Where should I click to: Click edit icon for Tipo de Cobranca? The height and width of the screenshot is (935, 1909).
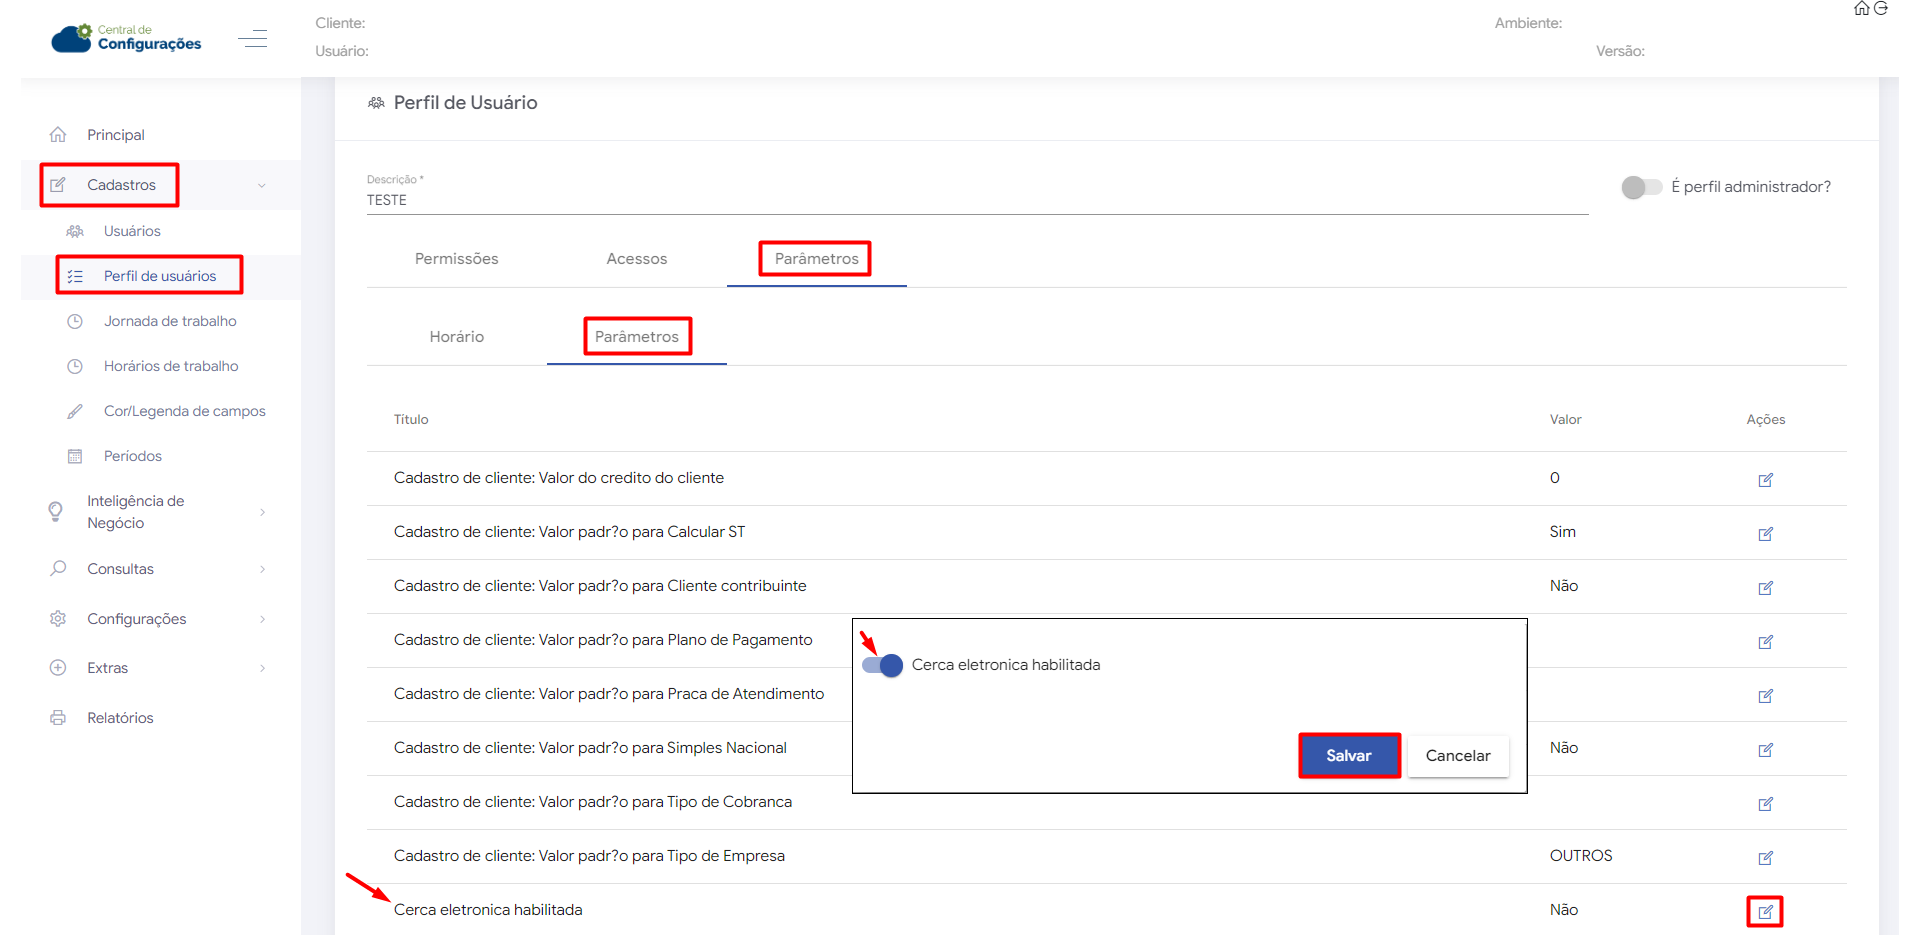tap(1765, 804)
